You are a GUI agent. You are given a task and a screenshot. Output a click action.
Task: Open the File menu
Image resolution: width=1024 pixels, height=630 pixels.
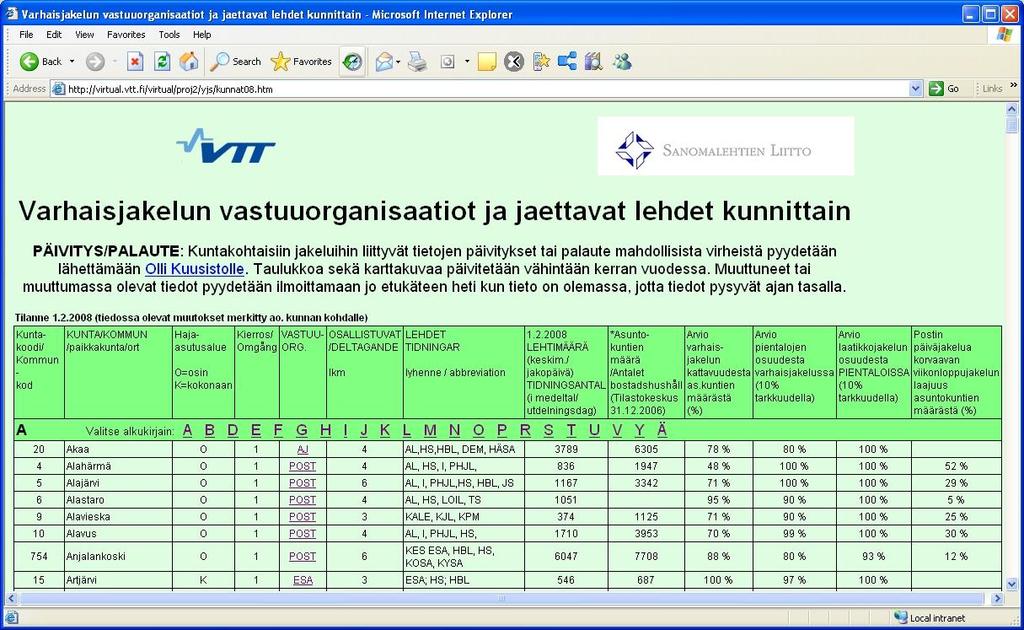(x=26, y=35)
